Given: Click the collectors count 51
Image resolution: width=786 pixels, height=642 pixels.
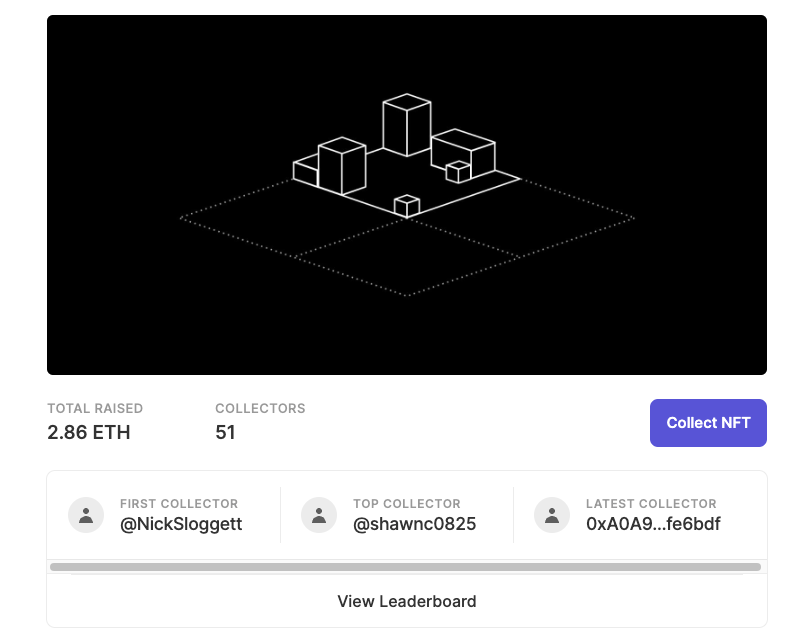Looking at the screenshot, I should 226,432.
